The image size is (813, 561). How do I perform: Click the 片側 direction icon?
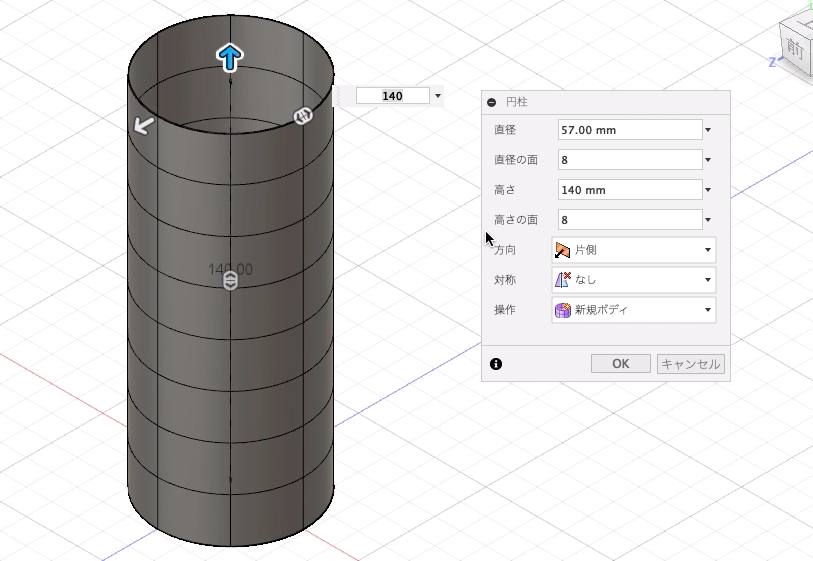[x=562, y=250]
